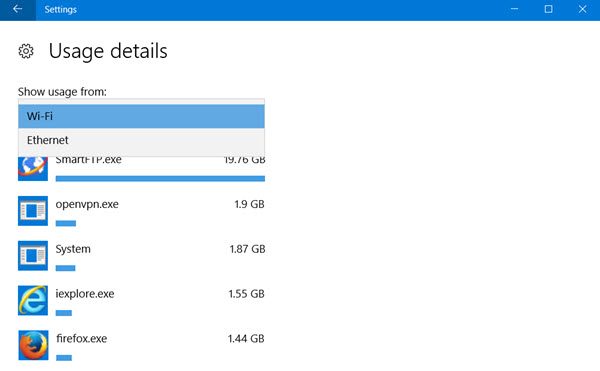Click the SmartFTP.exe usage bar
This screenshot has width=600, height=371.
pos(160,179)
